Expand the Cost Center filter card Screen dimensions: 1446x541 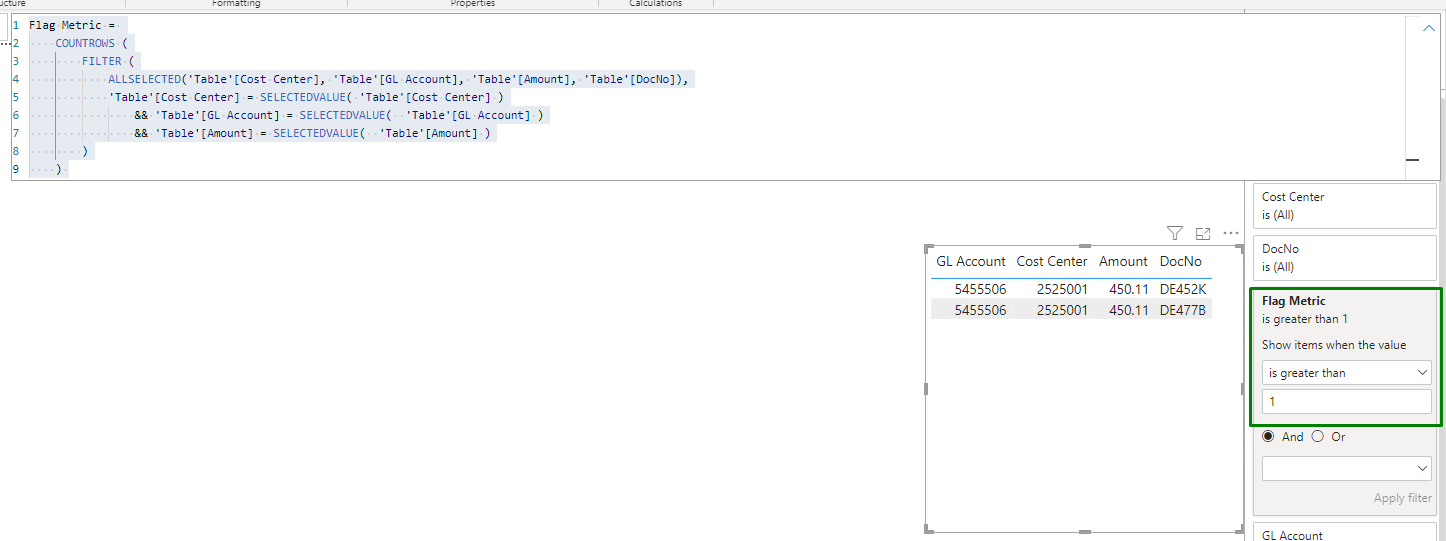click(1344, 206)
